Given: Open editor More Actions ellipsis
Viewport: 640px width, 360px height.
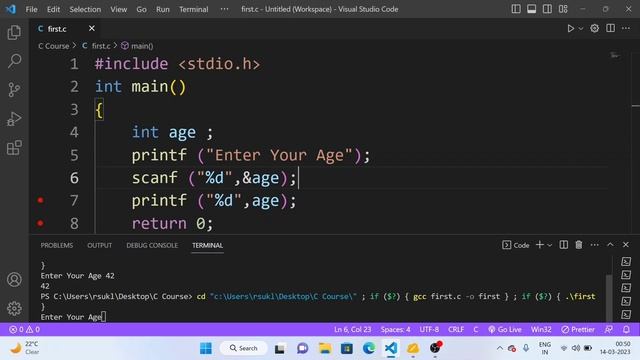Looking at the screenshot, I should 626,28.
